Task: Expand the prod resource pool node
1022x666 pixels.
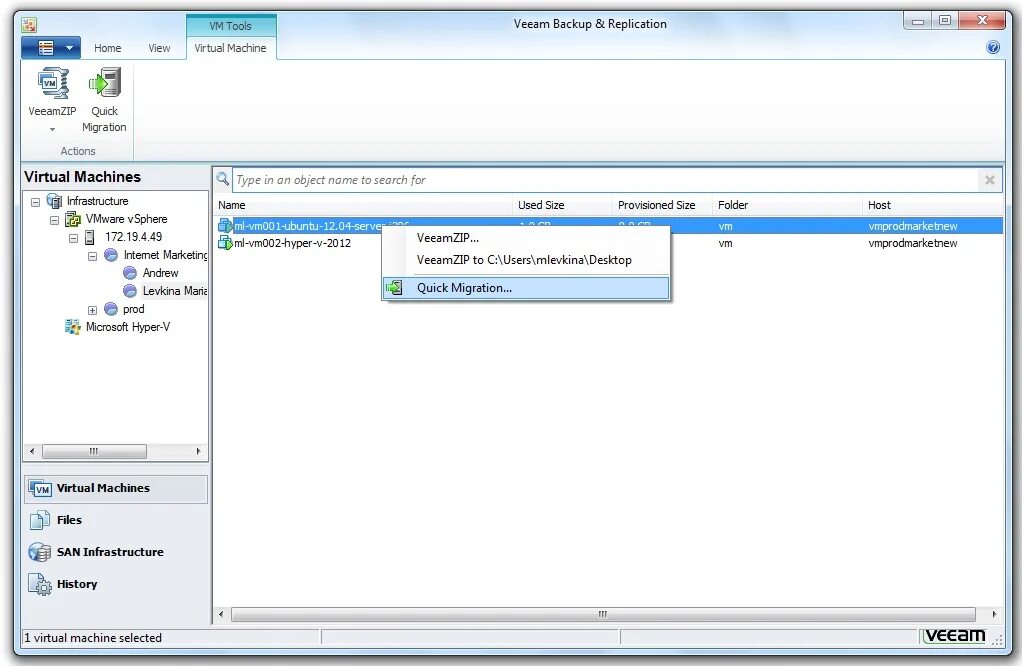Action: [x=93, y=310]
